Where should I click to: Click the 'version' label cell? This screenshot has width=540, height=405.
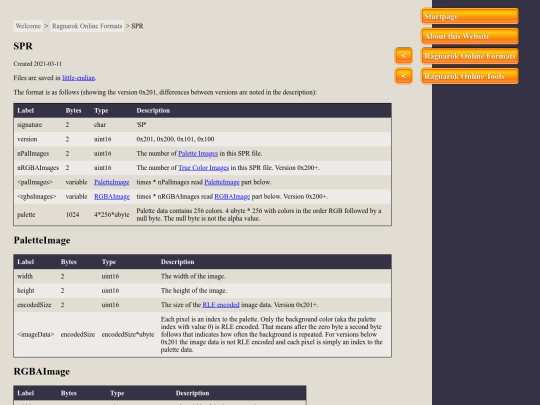[x=27, y=139]
